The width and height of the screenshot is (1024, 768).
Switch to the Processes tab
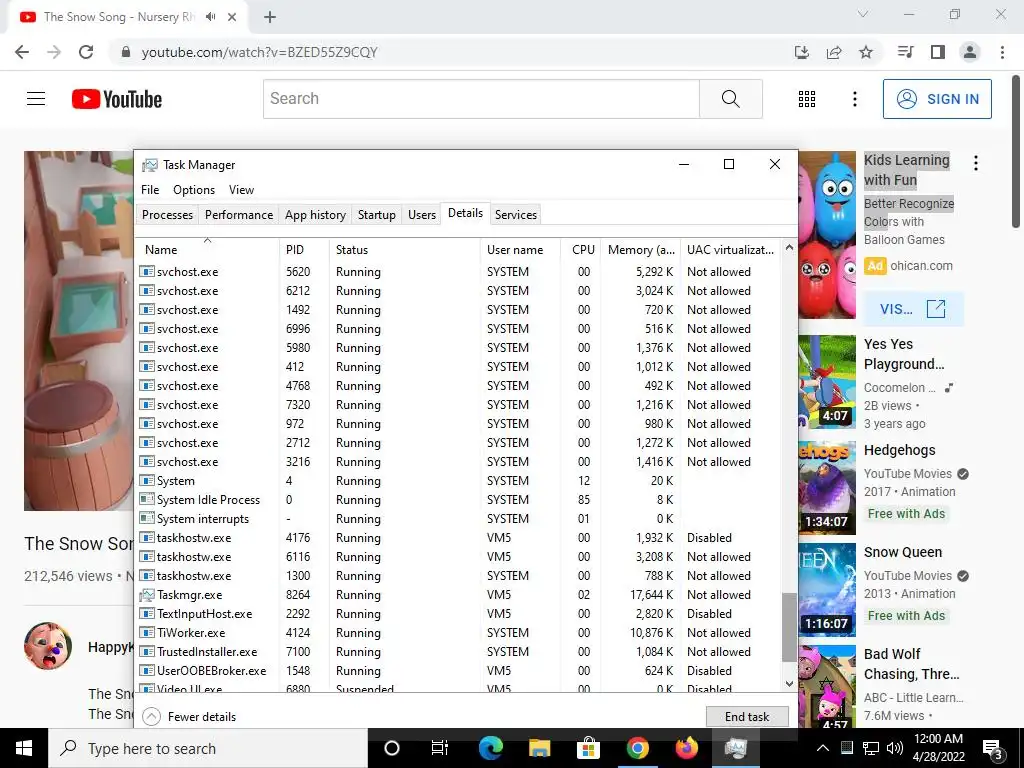(167, 215)
